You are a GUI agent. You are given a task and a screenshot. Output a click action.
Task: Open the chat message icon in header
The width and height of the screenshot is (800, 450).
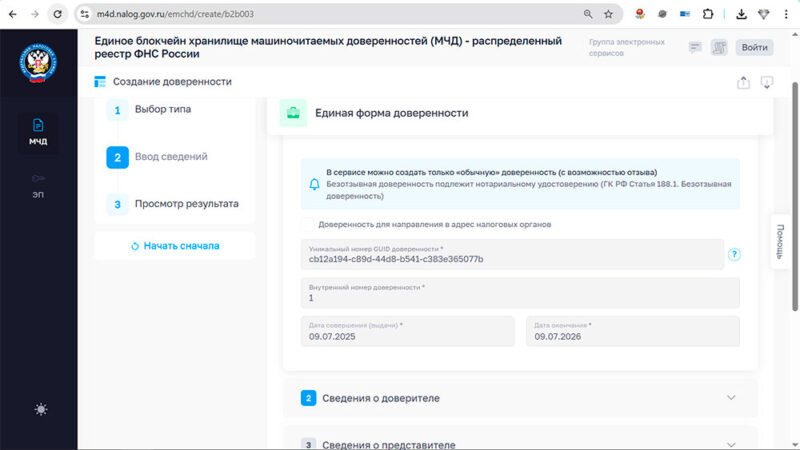[x=694, y=47]
